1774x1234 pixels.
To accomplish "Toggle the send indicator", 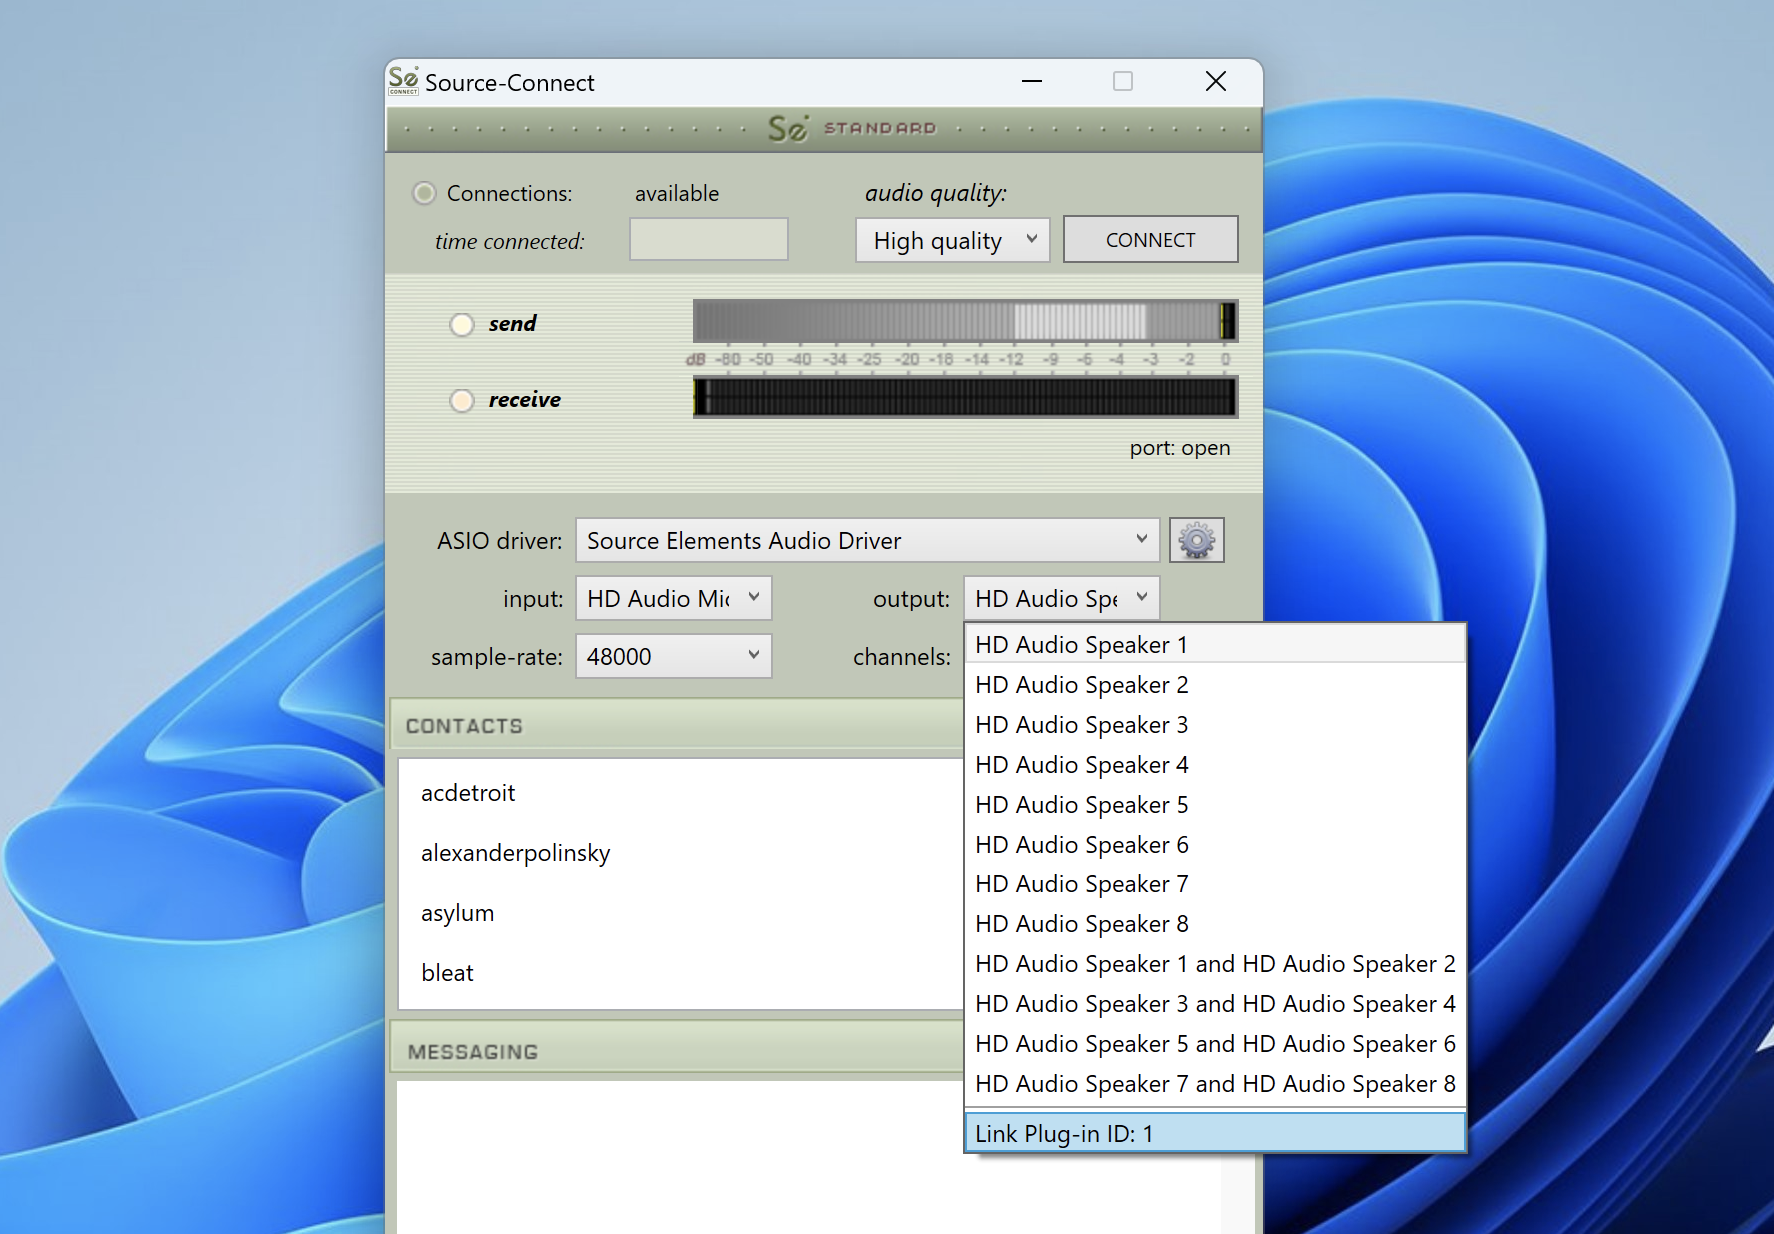I will [461, 324].
